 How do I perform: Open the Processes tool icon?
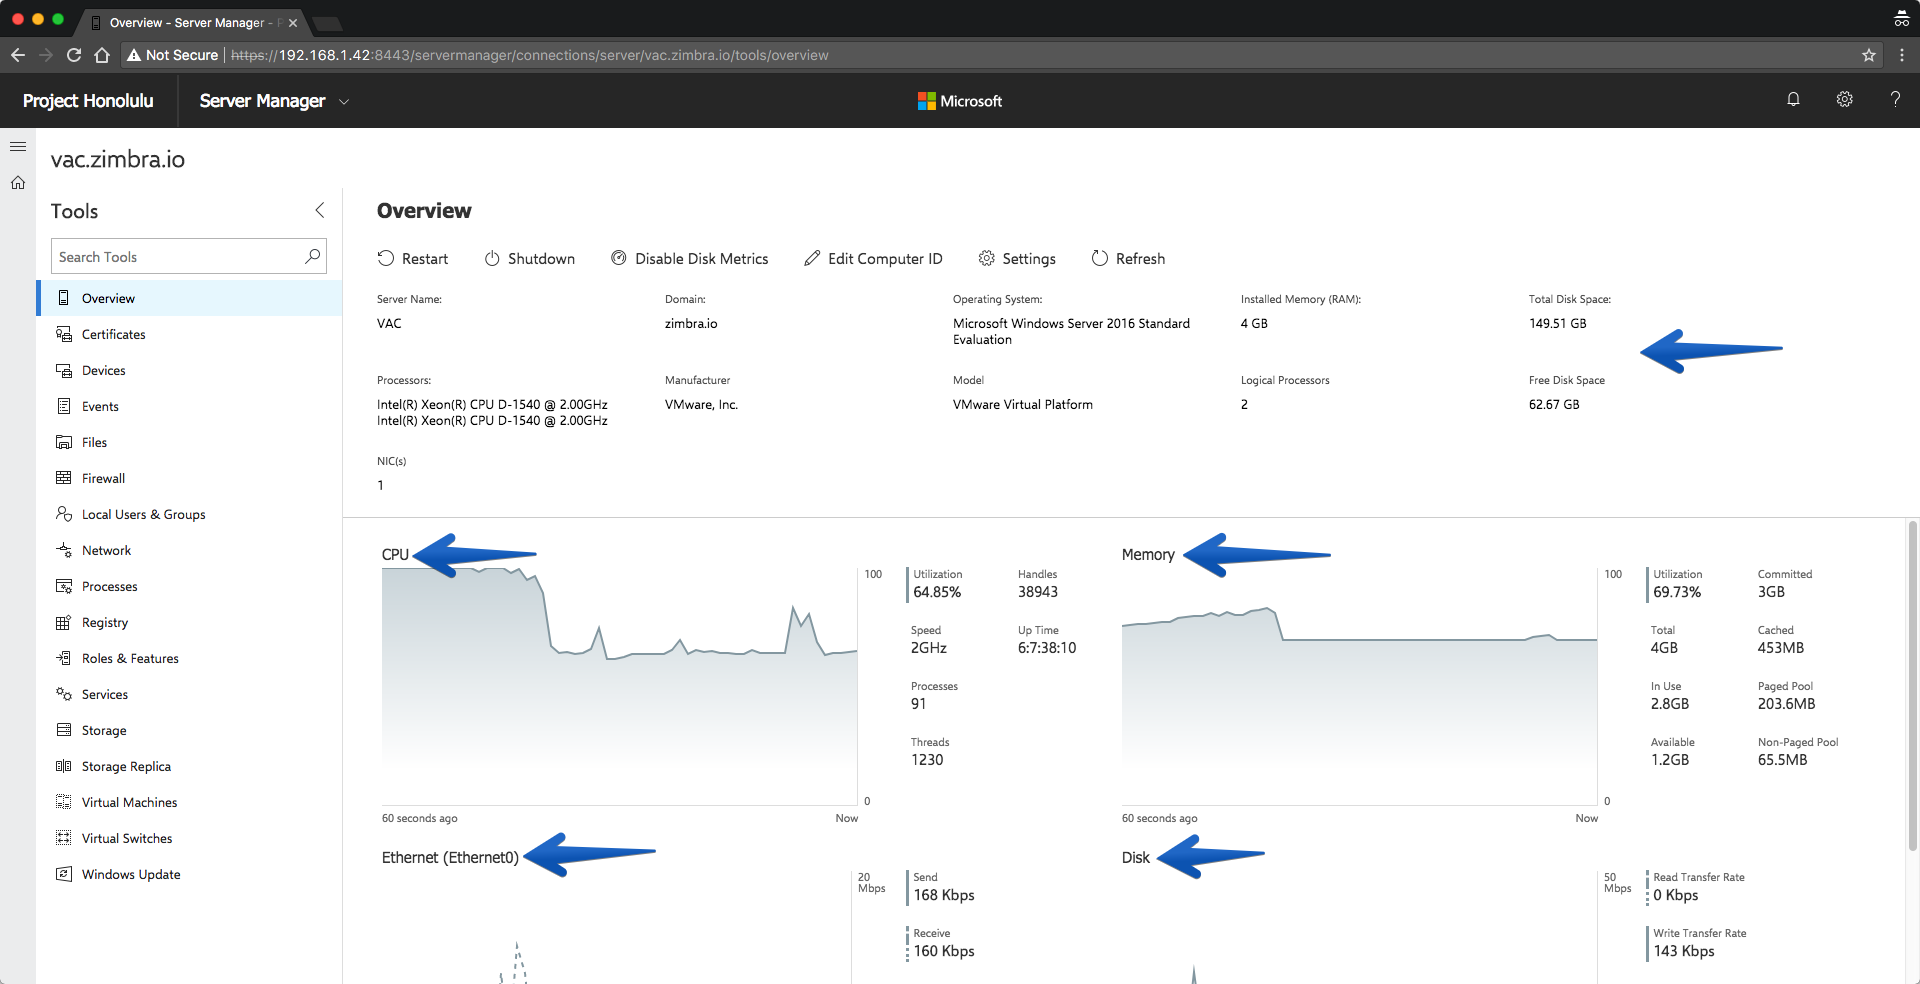64,586
